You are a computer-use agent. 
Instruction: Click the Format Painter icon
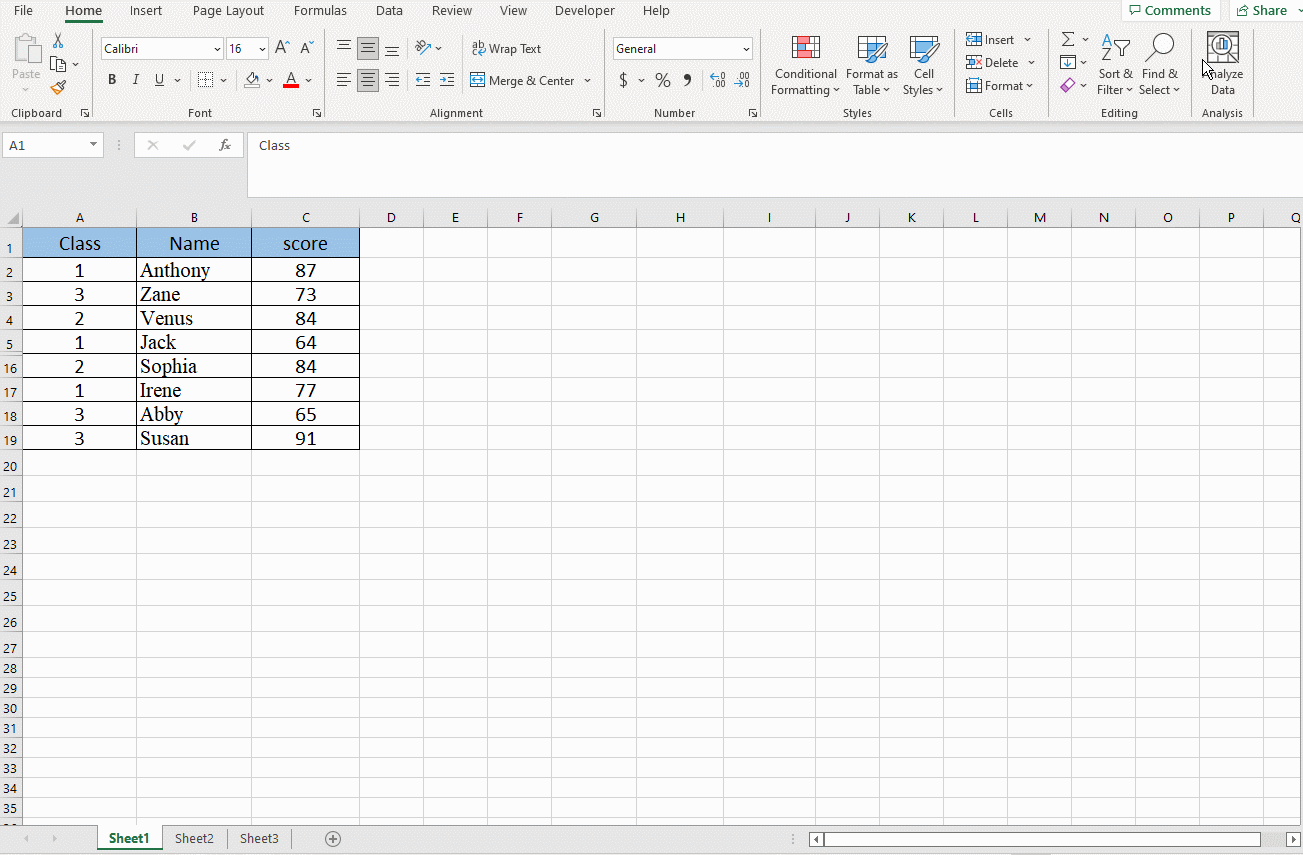pos(59,87)
